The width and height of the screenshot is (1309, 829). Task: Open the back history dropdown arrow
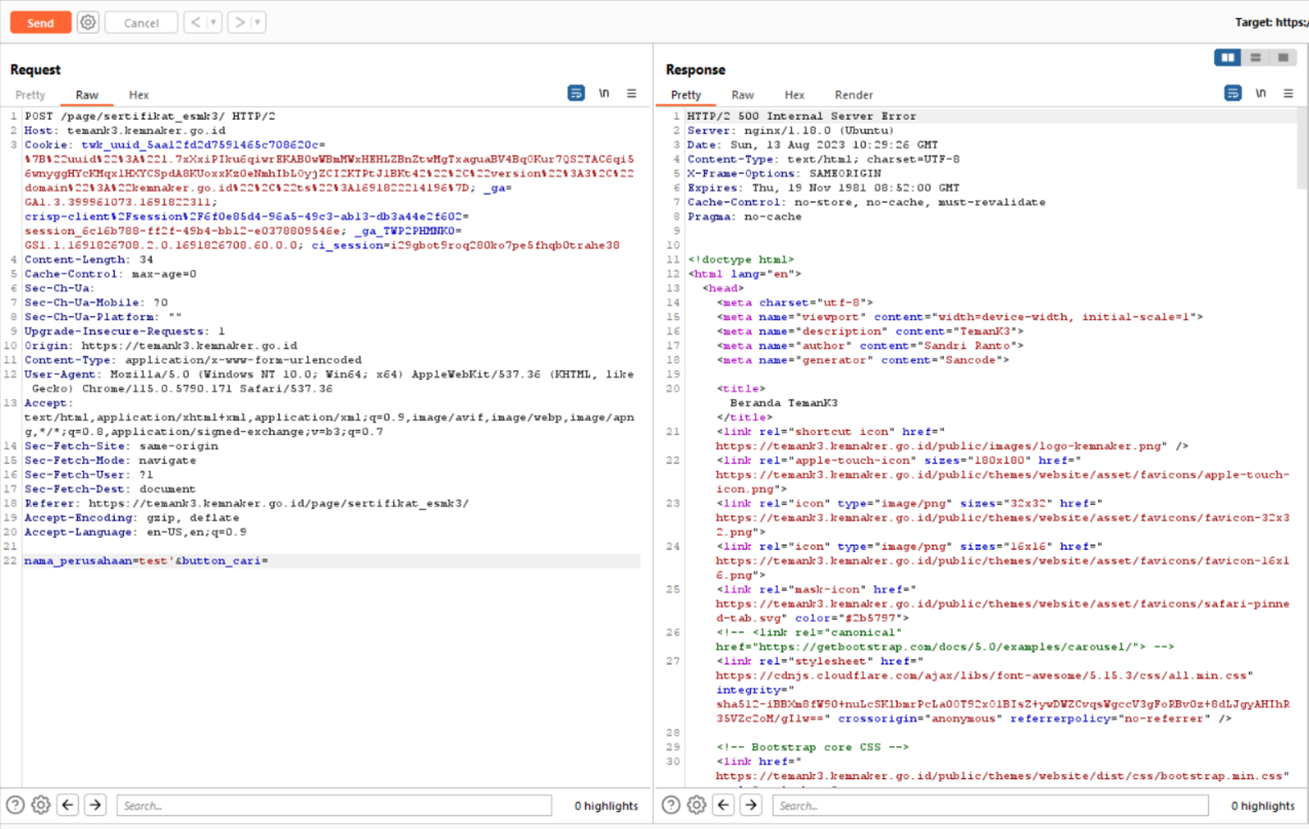coord(213,22)
